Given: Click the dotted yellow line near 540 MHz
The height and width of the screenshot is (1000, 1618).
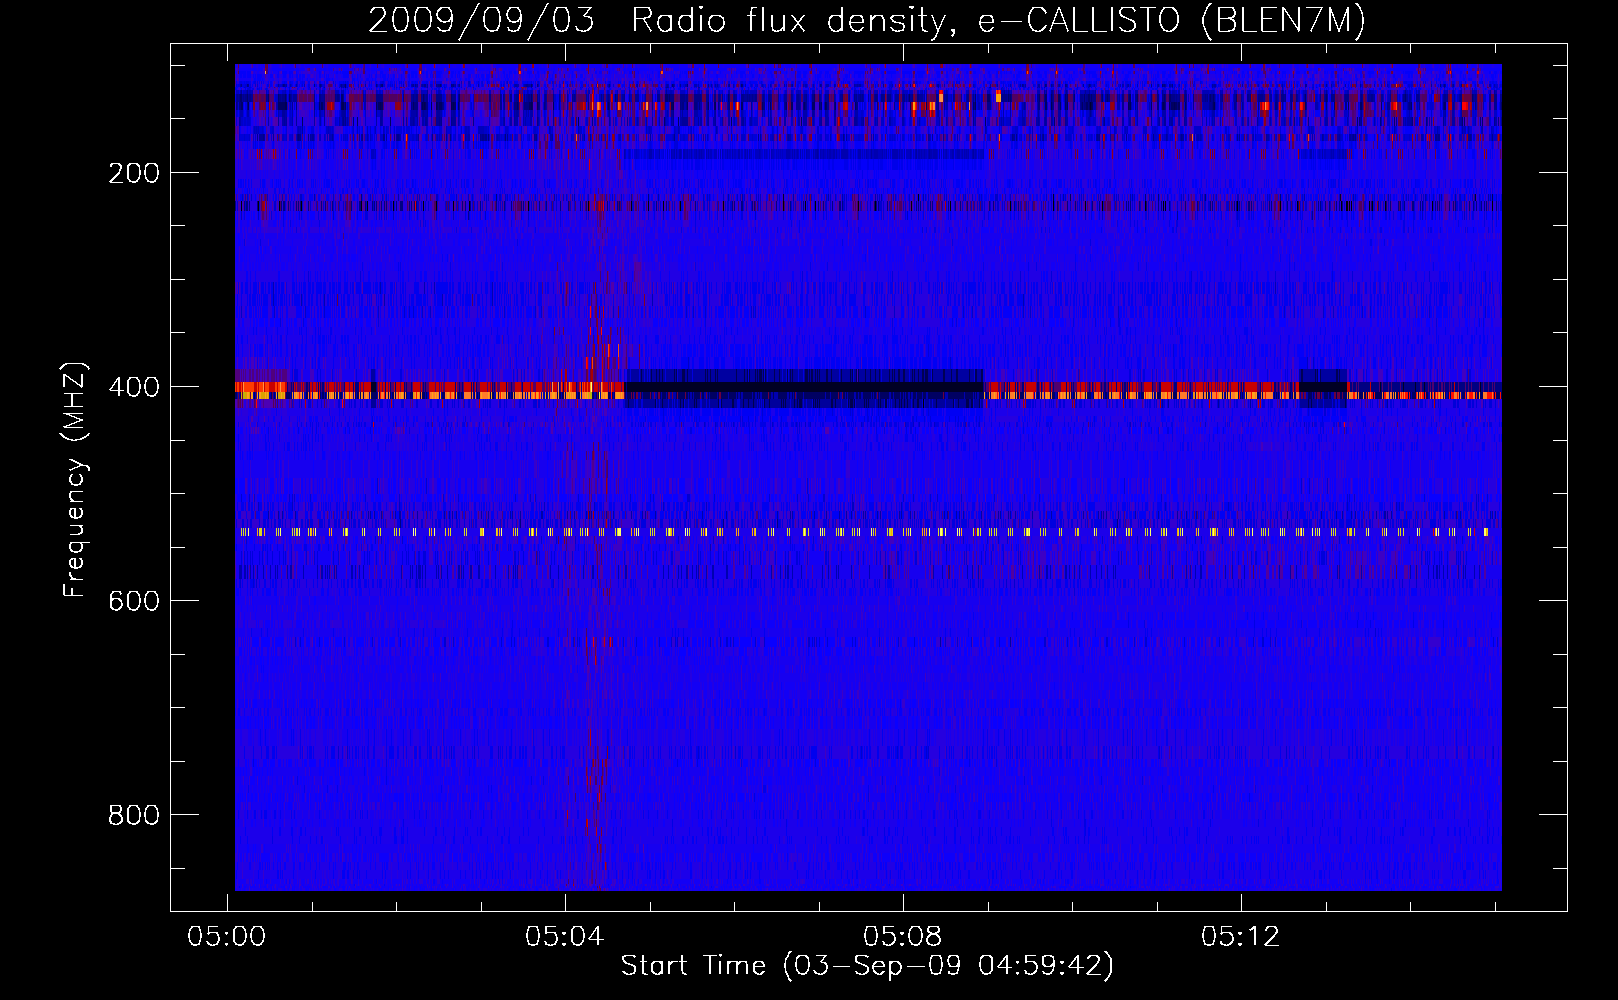Looking at the screenshot, I should coord(863,532).
